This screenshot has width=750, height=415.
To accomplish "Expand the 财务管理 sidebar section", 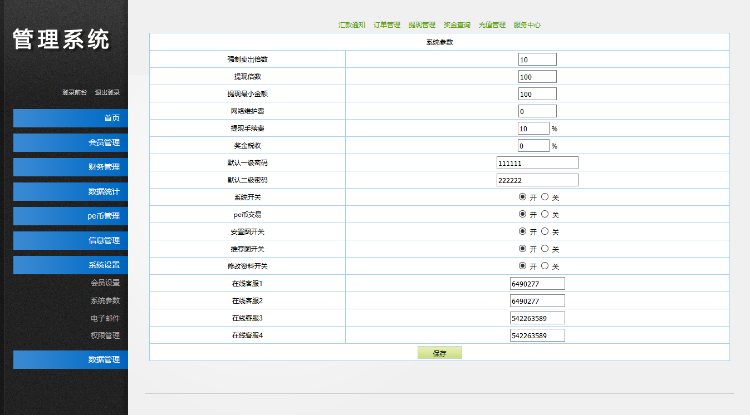I will [70, 167].
